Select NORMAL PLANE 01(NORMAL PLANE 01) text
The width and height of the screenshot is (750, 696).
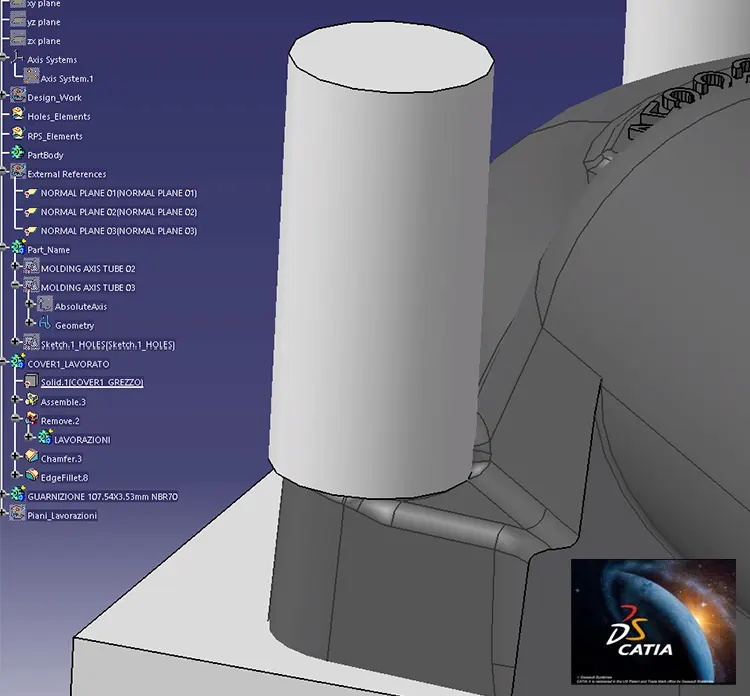tap(119, 193)
